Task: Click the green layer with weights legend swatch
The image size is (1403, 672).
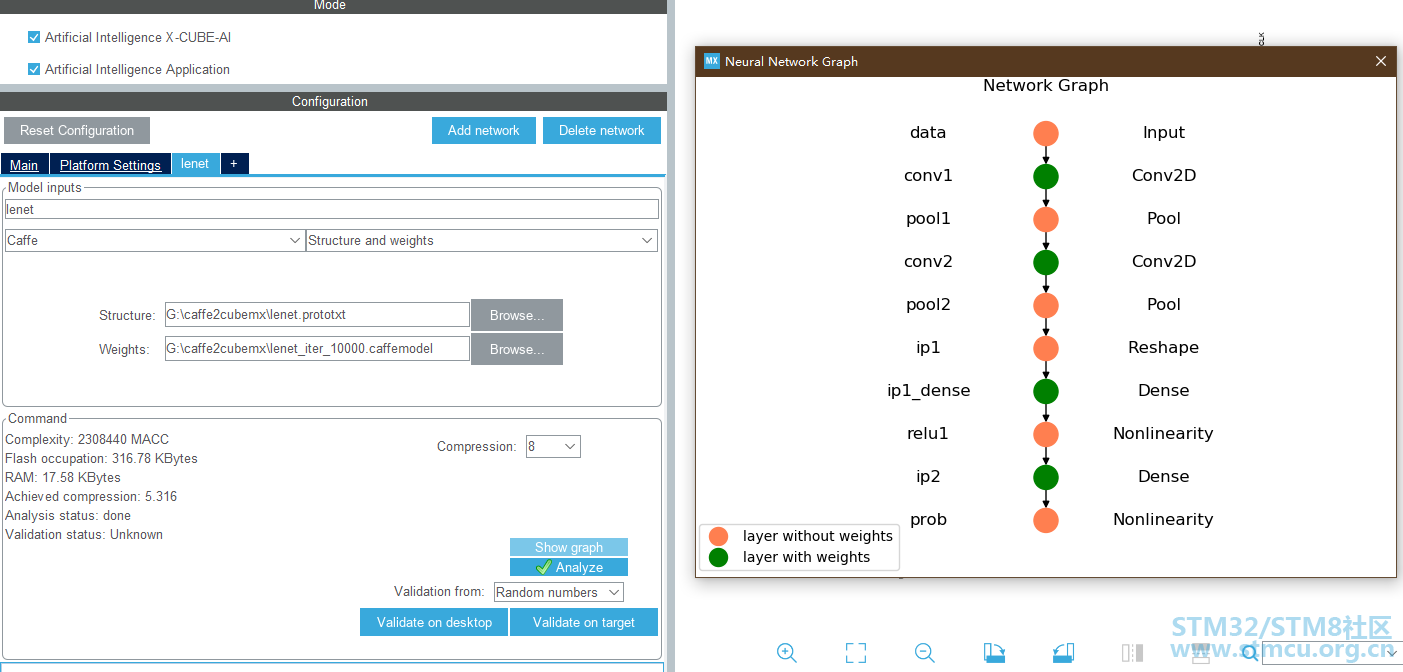Action: tap(718, 557)
